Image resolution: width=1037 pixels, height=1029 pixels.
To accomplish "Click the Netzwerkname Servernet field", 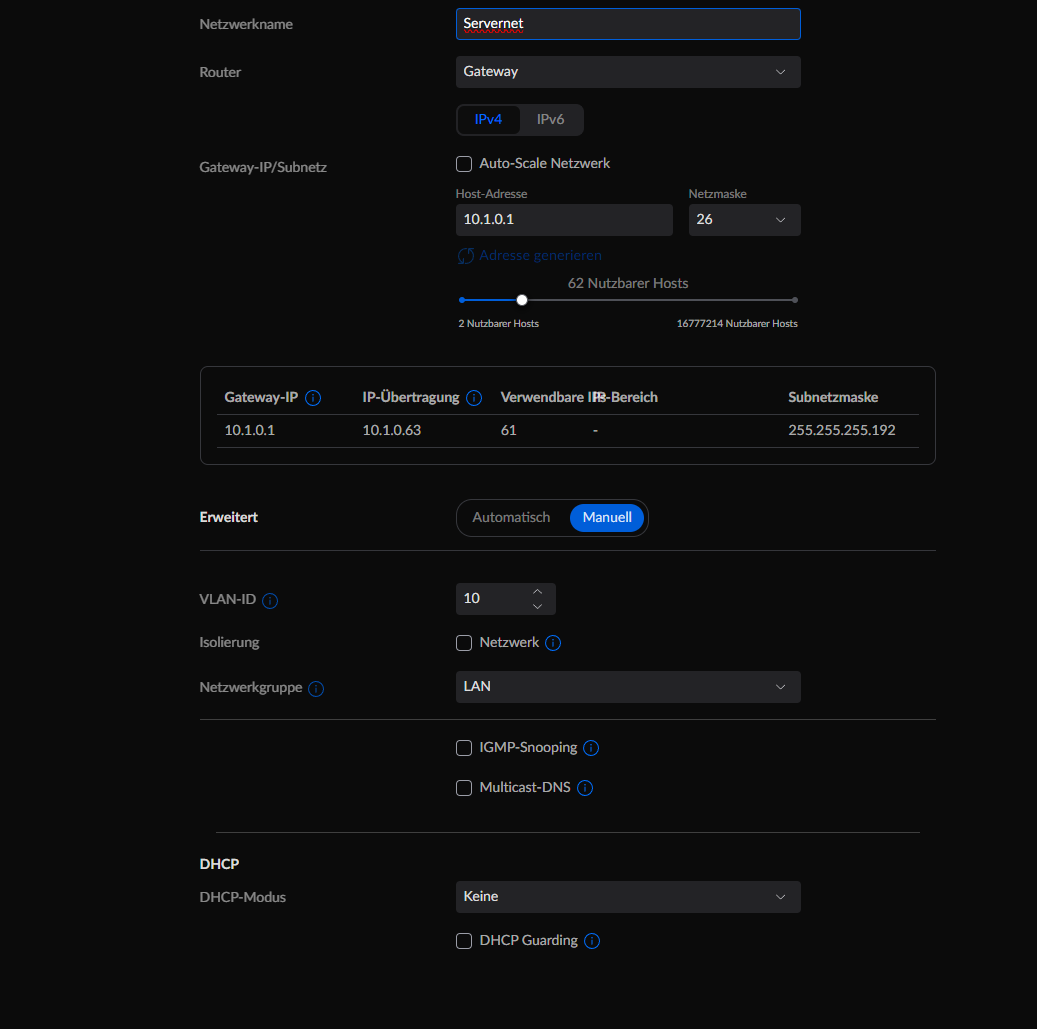I will (x=628, y=24).
